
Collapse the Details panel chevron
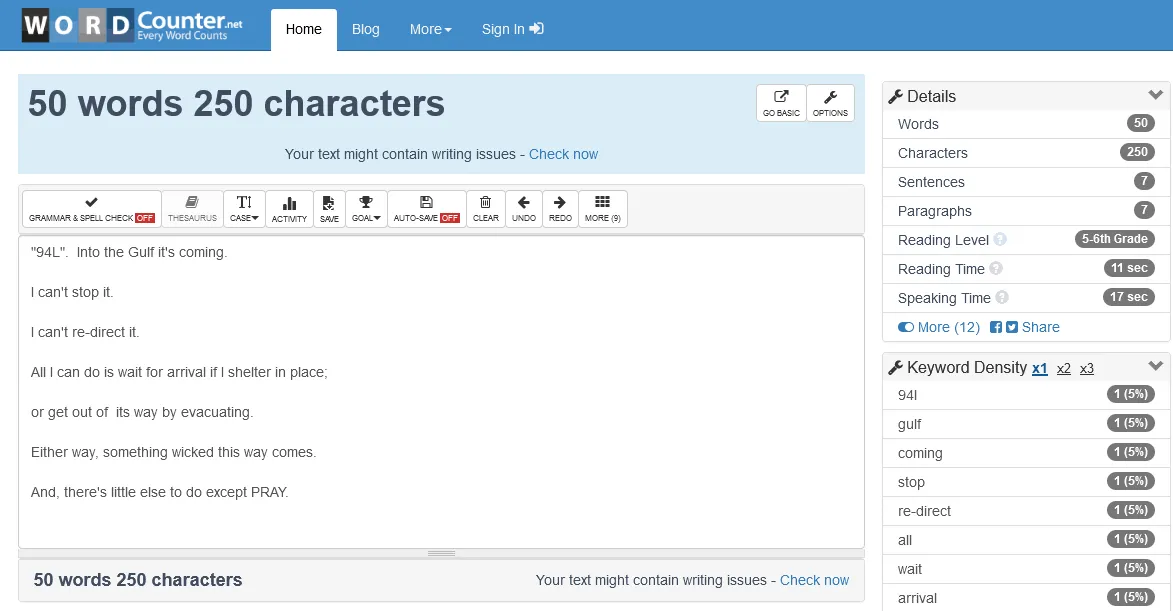coord(1156,95)
